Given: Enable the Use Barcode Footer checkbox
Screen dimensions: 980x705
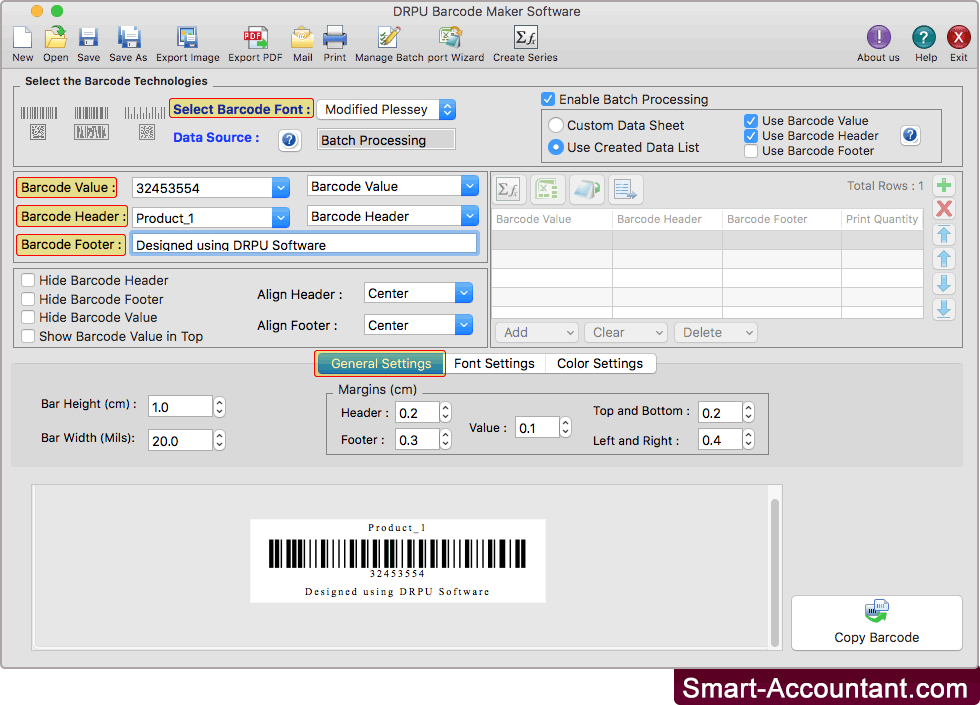Looking at the screenshot, I should [x=751, y=151].
